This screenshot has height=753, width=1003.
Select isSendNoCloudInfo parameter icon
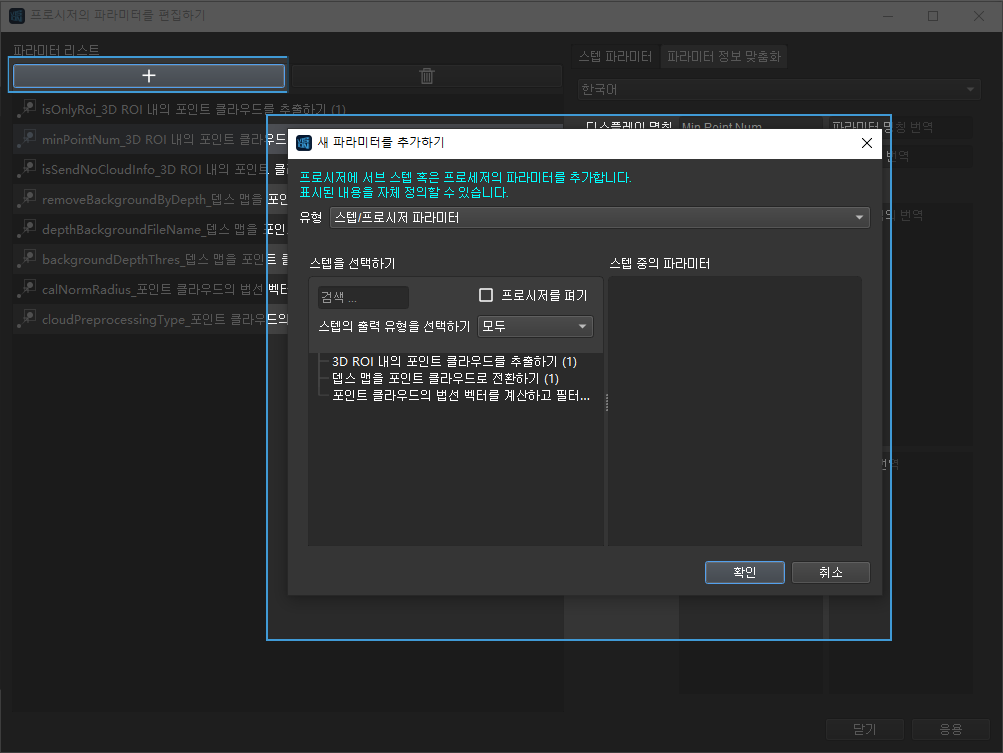pos(28,168)
